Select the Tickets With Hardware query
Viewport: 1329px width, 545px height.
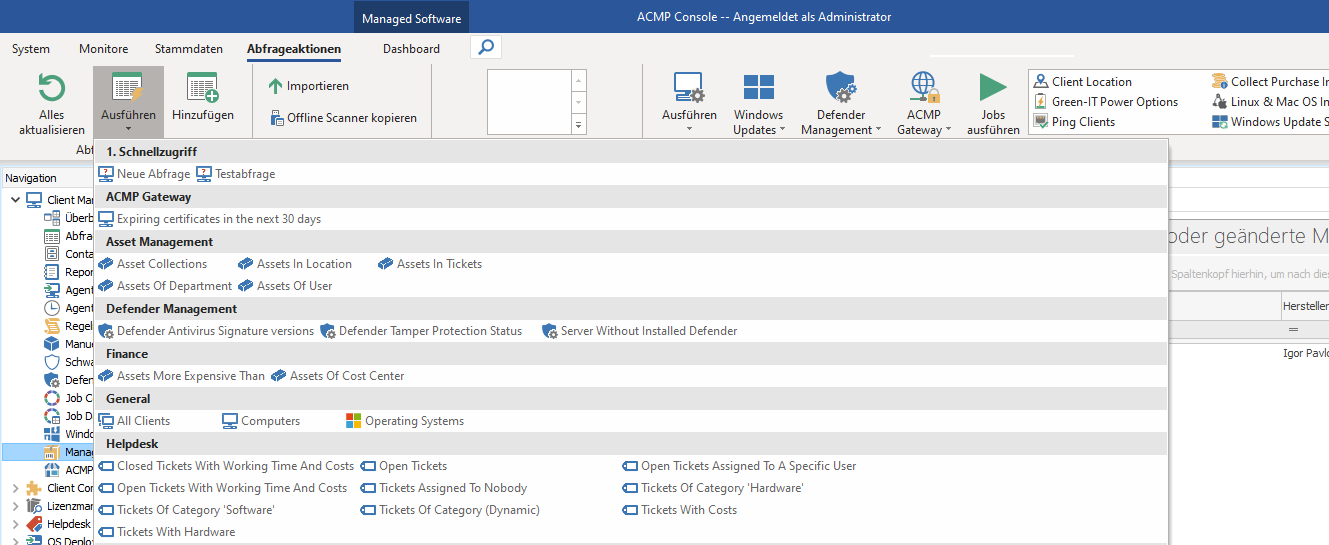(167, 532)
